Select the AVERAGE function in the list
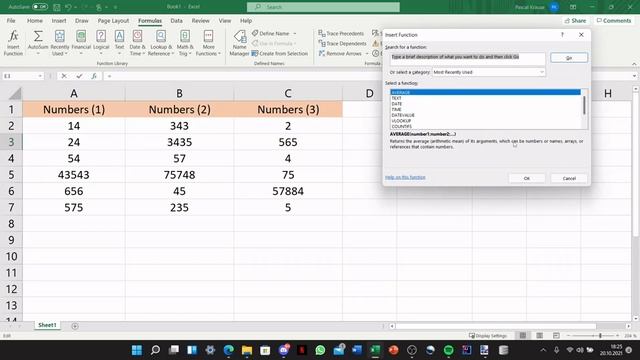The height and width of the screenshot is (360, 640). 485,92
